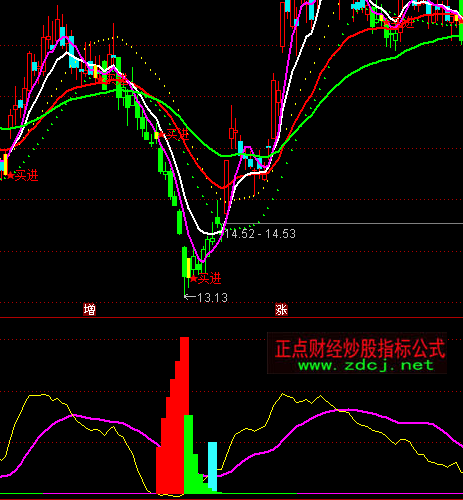Screen dimensions: 463x500
Task: Select the tallest red indicator histogram bar
Action: coord(185,415)
